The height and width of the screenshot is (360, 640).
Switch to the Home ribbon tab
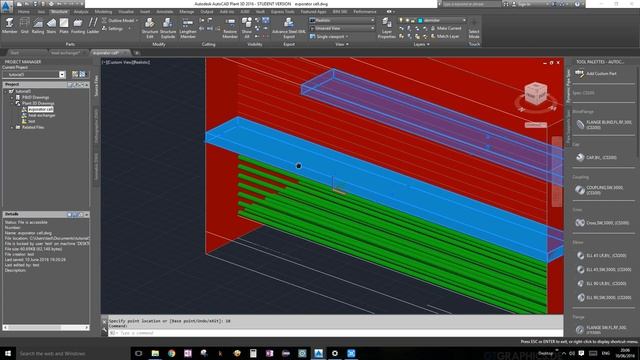coord(24,12)
